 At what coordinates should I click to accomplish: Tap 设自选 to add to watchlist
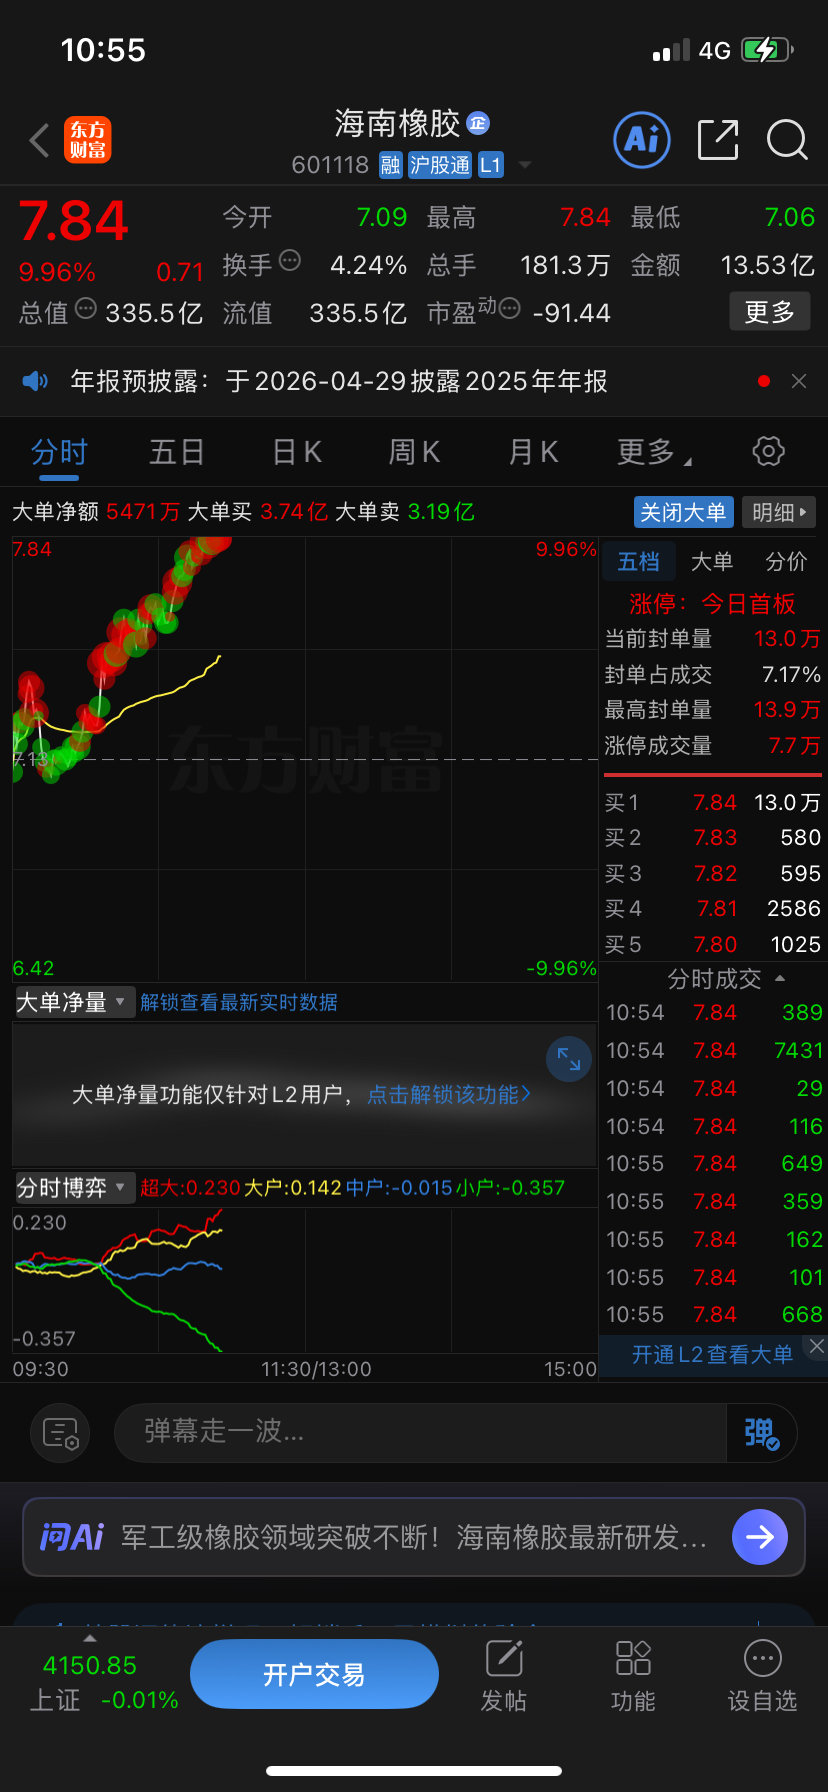click(762, 1676)
